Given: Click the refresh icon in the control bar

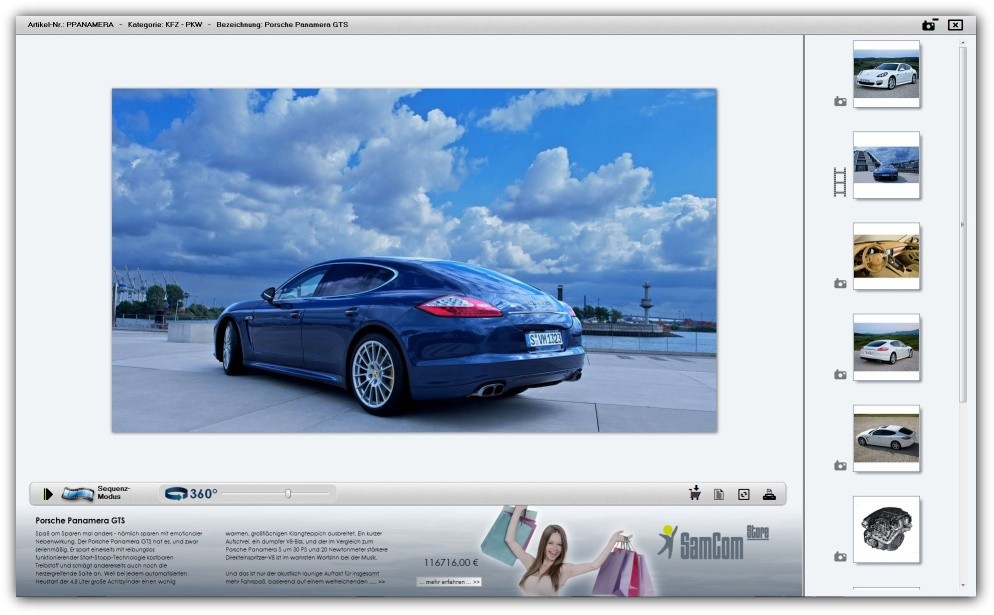Looking at the screenshot, I should click(x=743, y=494).
